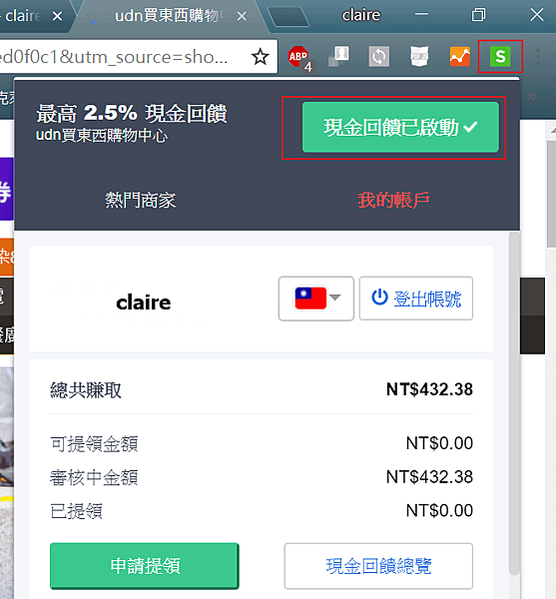This screenshot has height=599, width=556.
Task: Open the new tab button
Action: point(288,16)
